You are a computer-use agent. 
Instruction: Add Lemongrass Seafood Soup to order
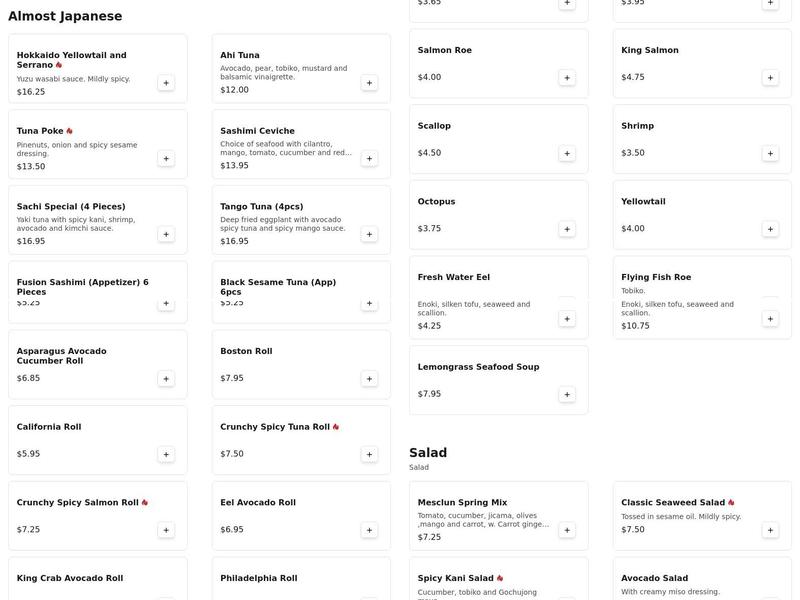point(566,393)
